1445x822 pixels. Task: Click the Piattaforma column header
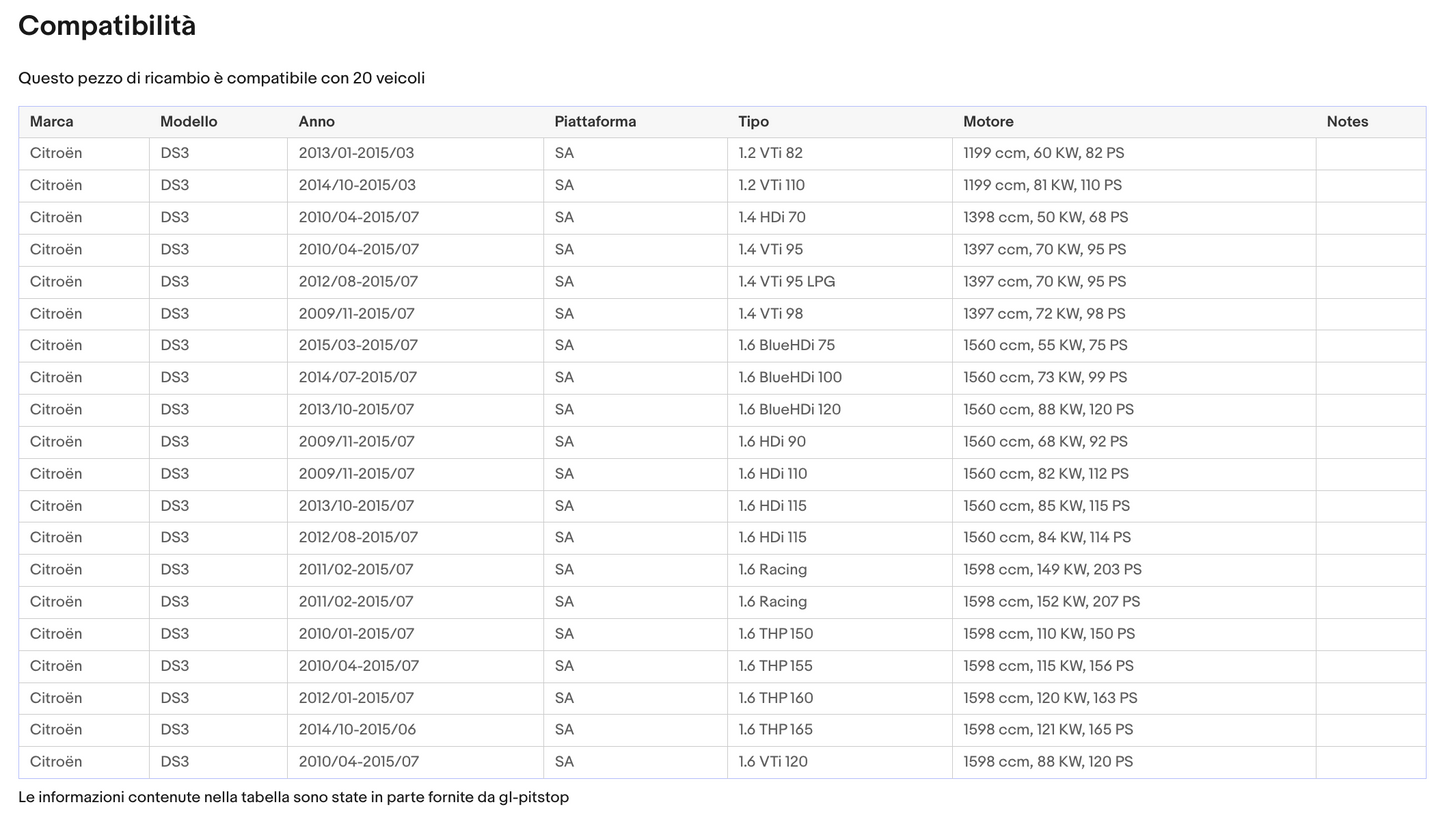[595, 122]
